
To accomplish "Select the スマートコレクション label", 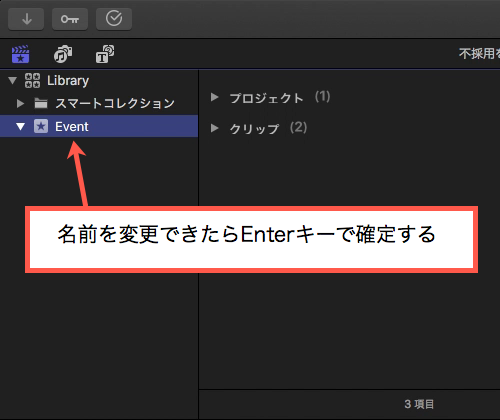I will coord(115,103).
